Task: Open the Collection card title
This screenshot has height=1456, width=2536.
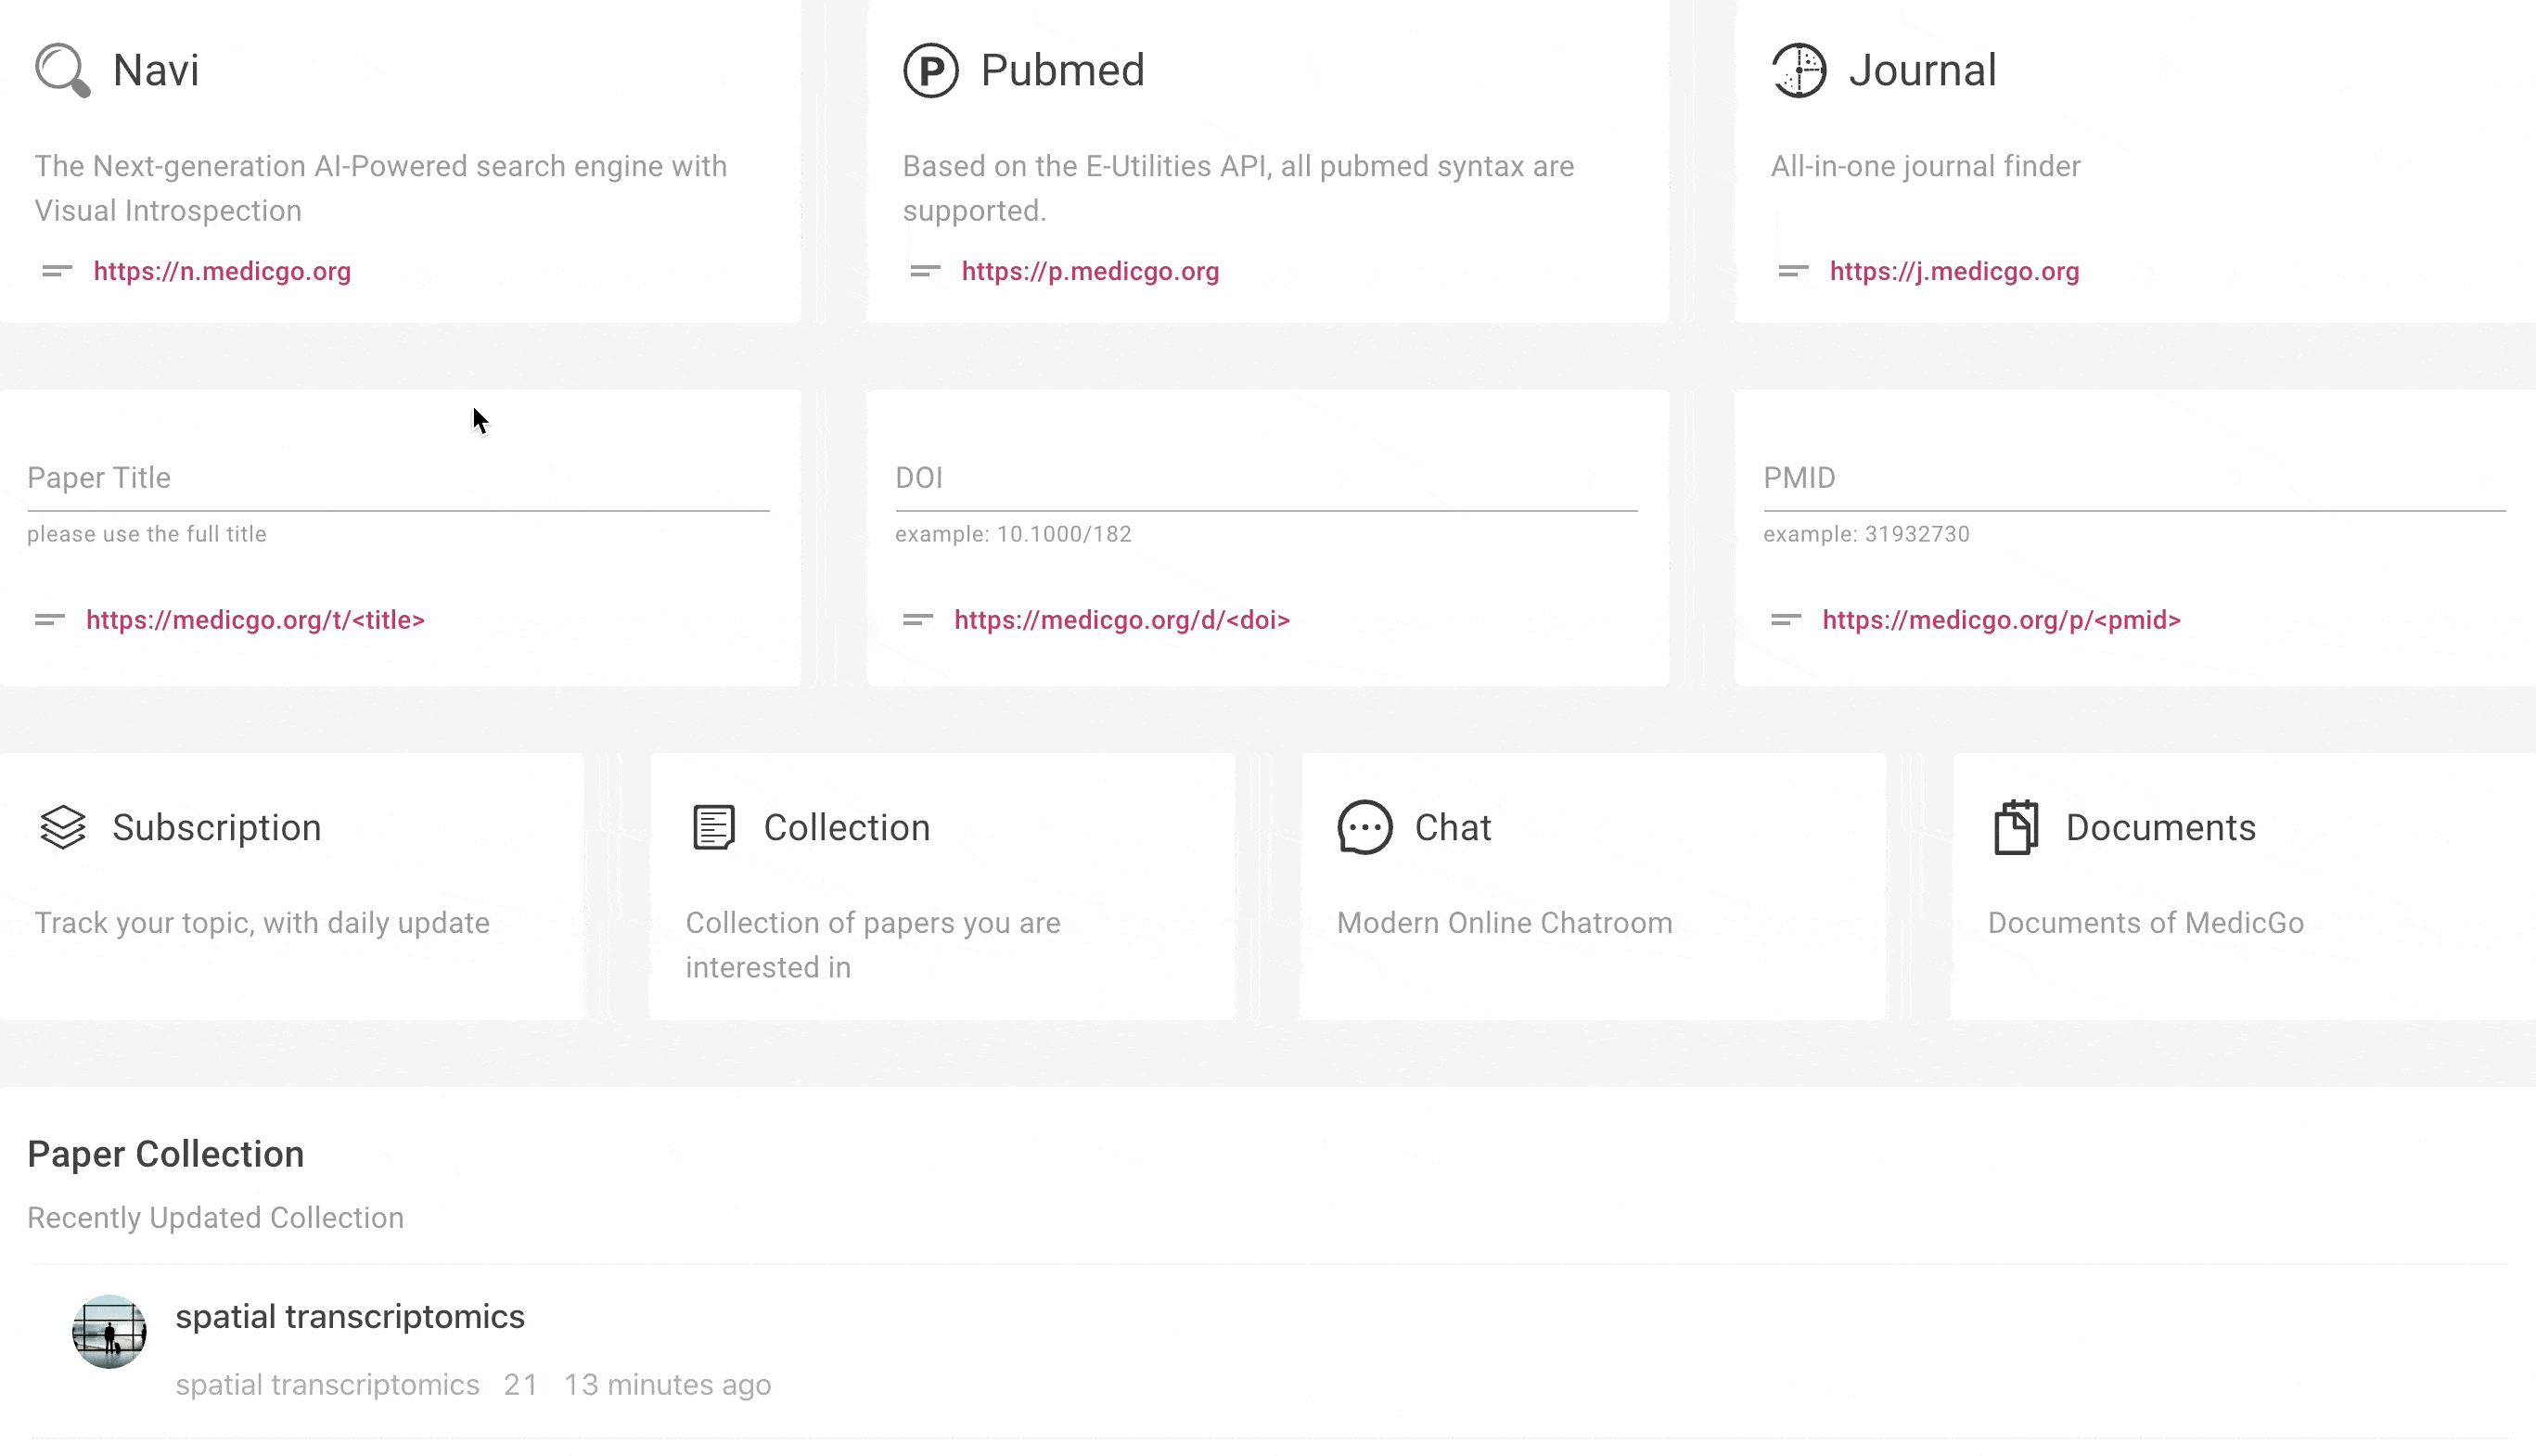Action: pyautogui.click(x=846, y=827)
